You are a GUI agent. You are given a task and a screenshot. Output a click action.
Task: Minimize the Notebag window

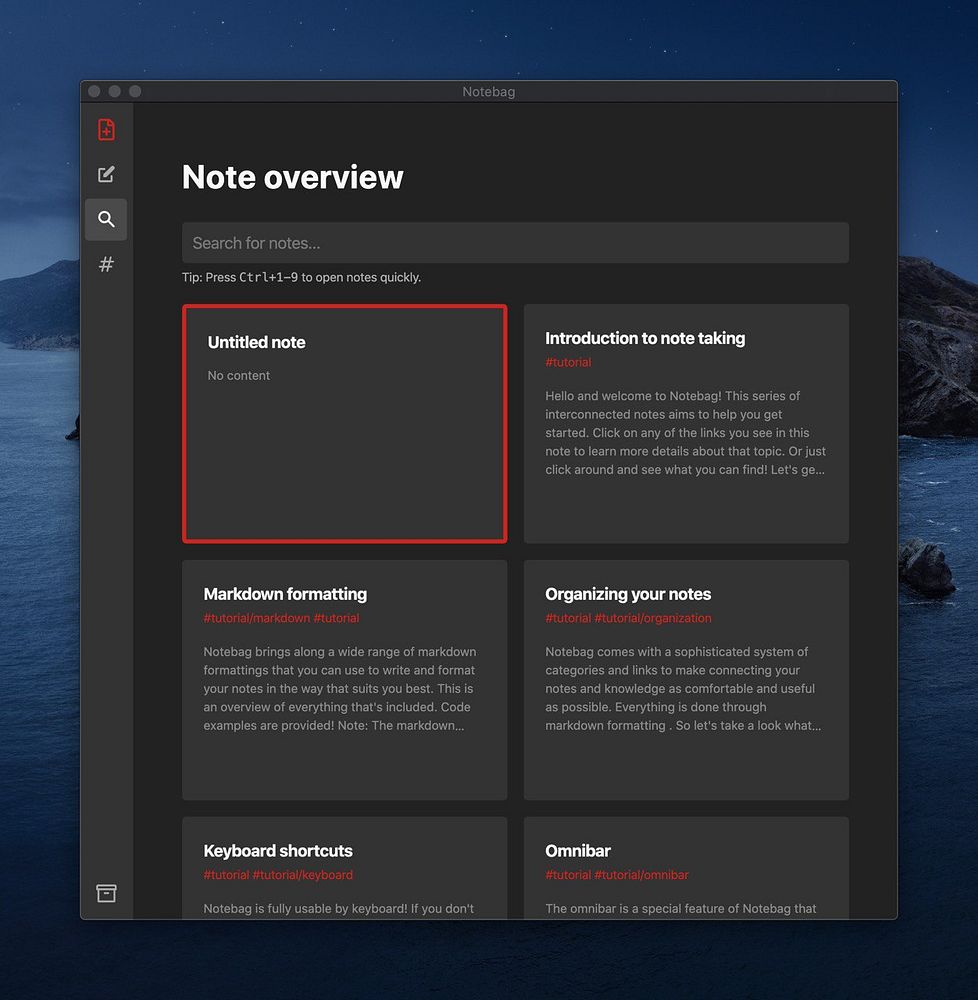click(115, 91)
